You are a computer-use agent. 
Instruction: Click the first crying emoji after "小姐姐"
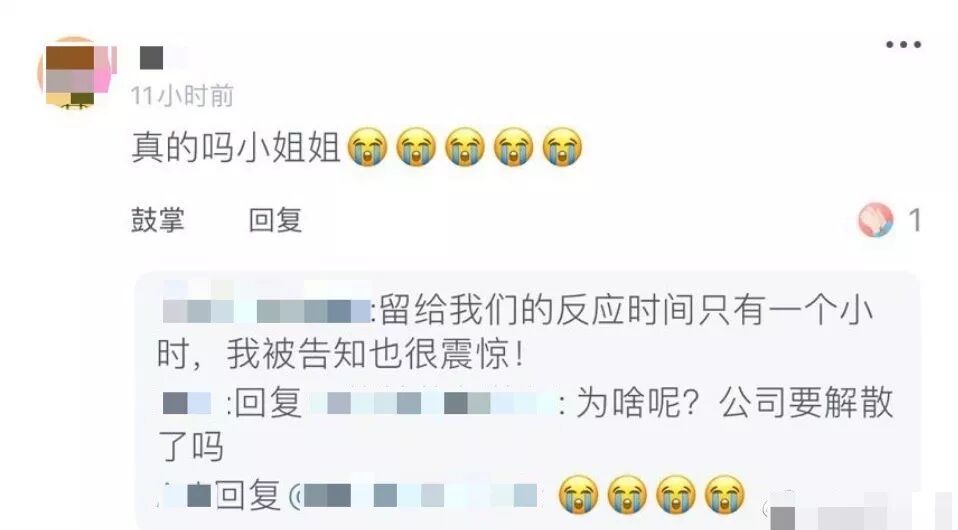point(367,147)
